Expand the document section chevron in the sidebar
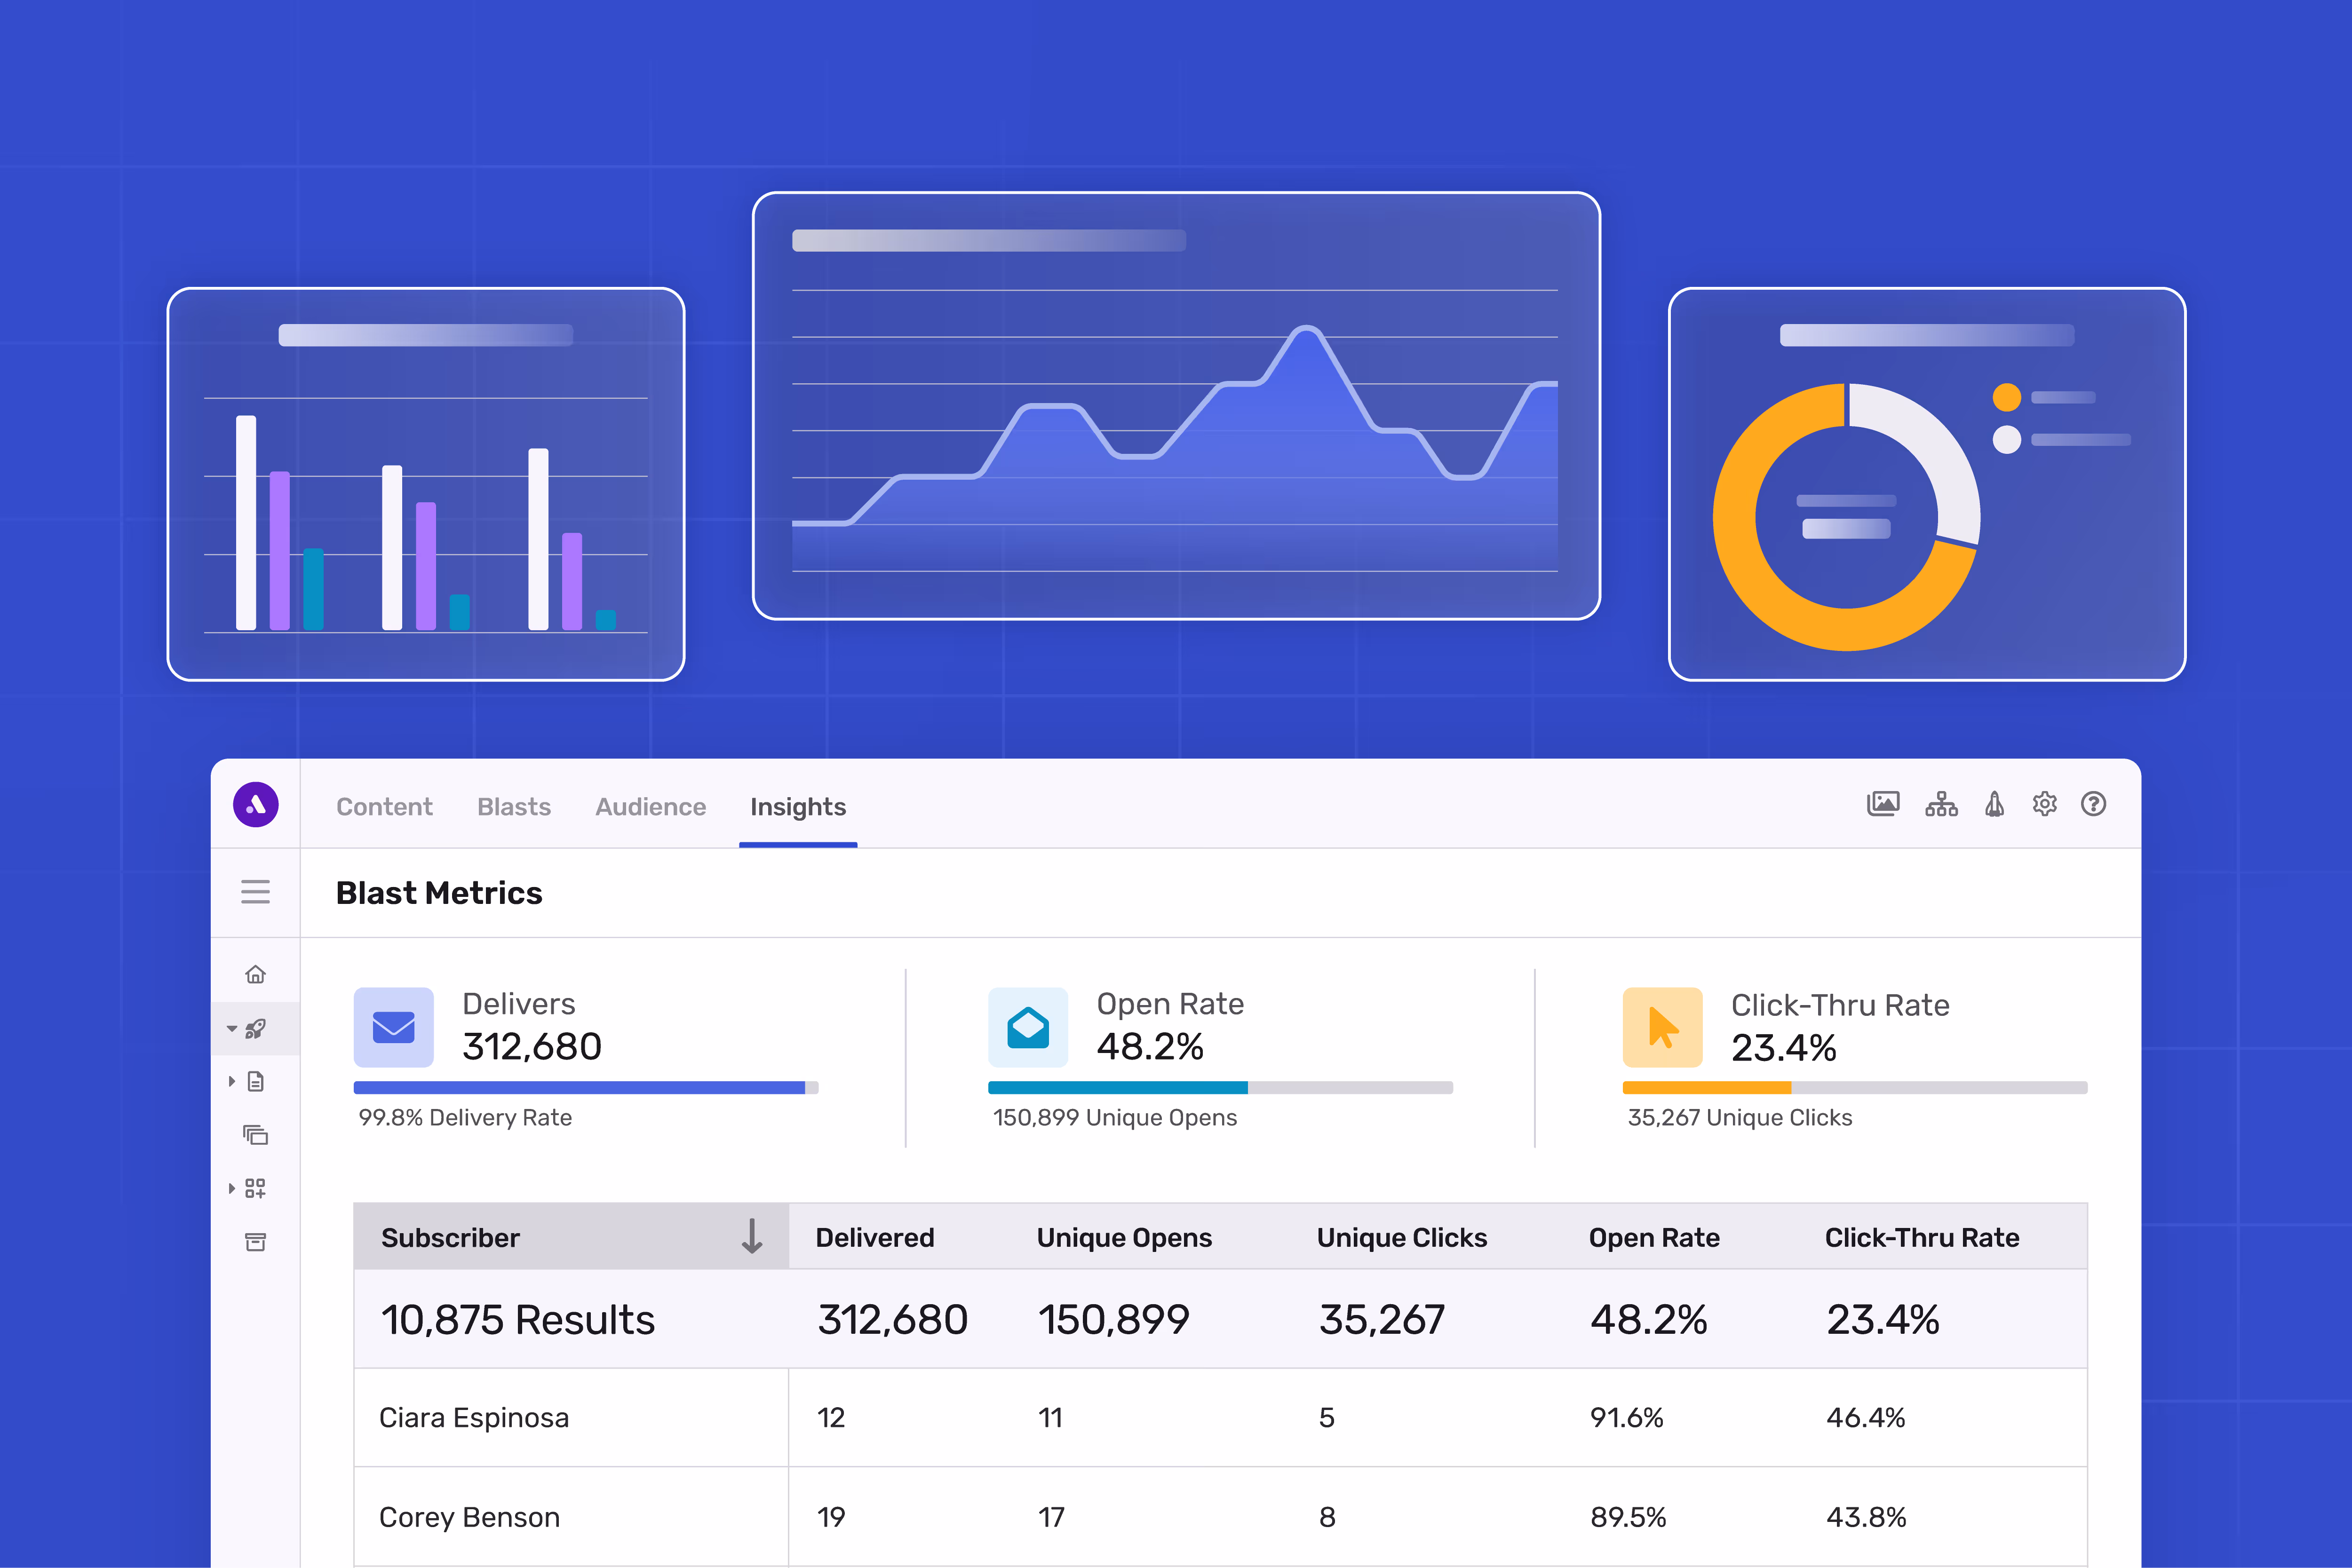 [x=231, y=1081]
